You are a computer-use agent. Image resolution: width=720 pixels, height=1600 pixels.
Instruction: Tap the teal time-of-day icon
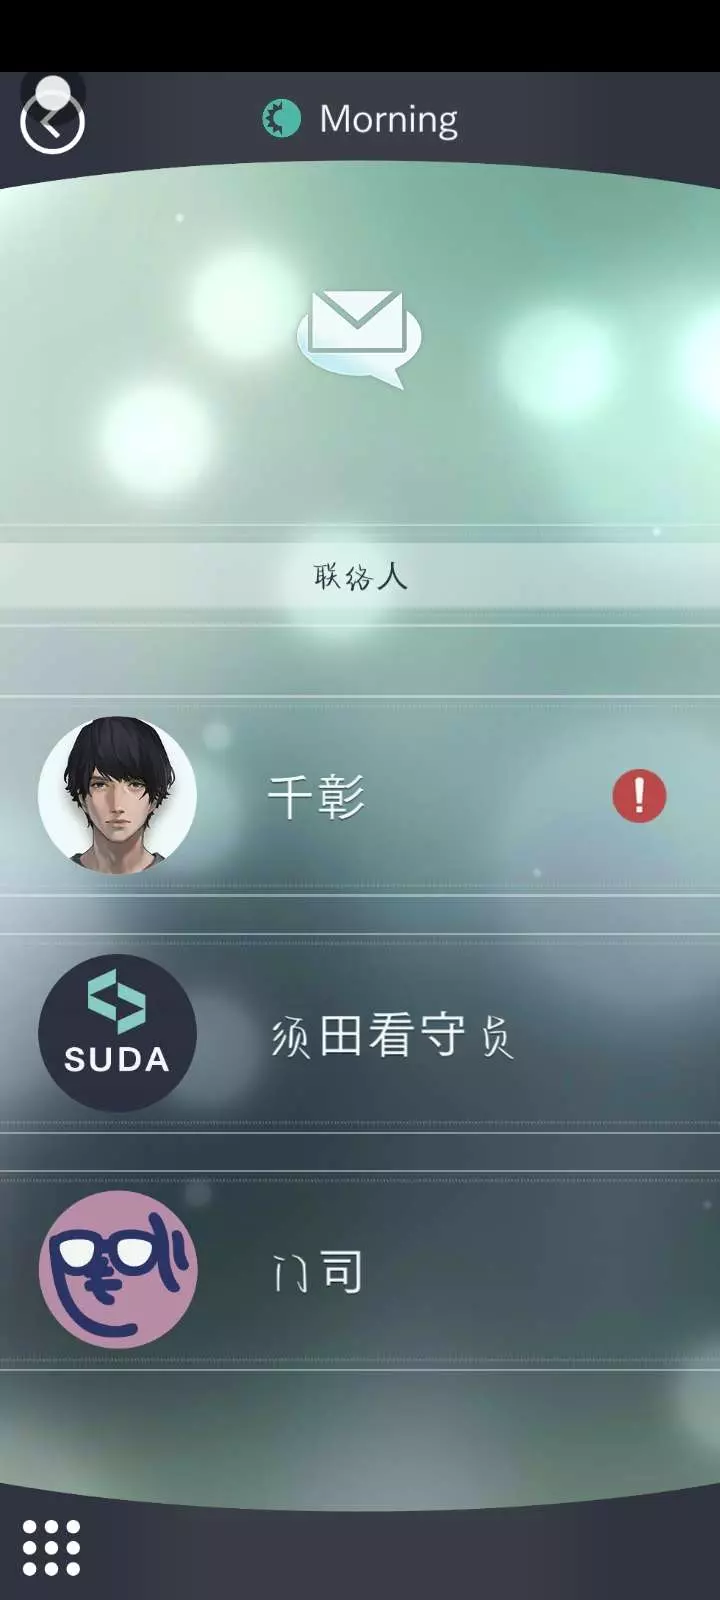281,119
